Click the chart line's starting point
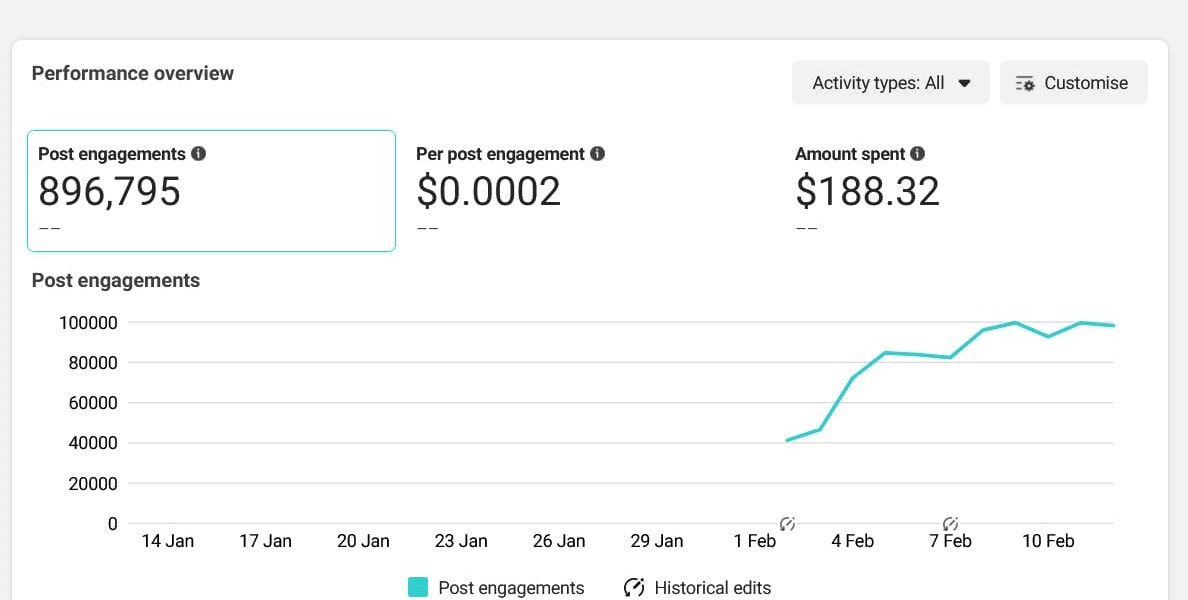This screenshot has width=1188, height=600. coord(788,440)
